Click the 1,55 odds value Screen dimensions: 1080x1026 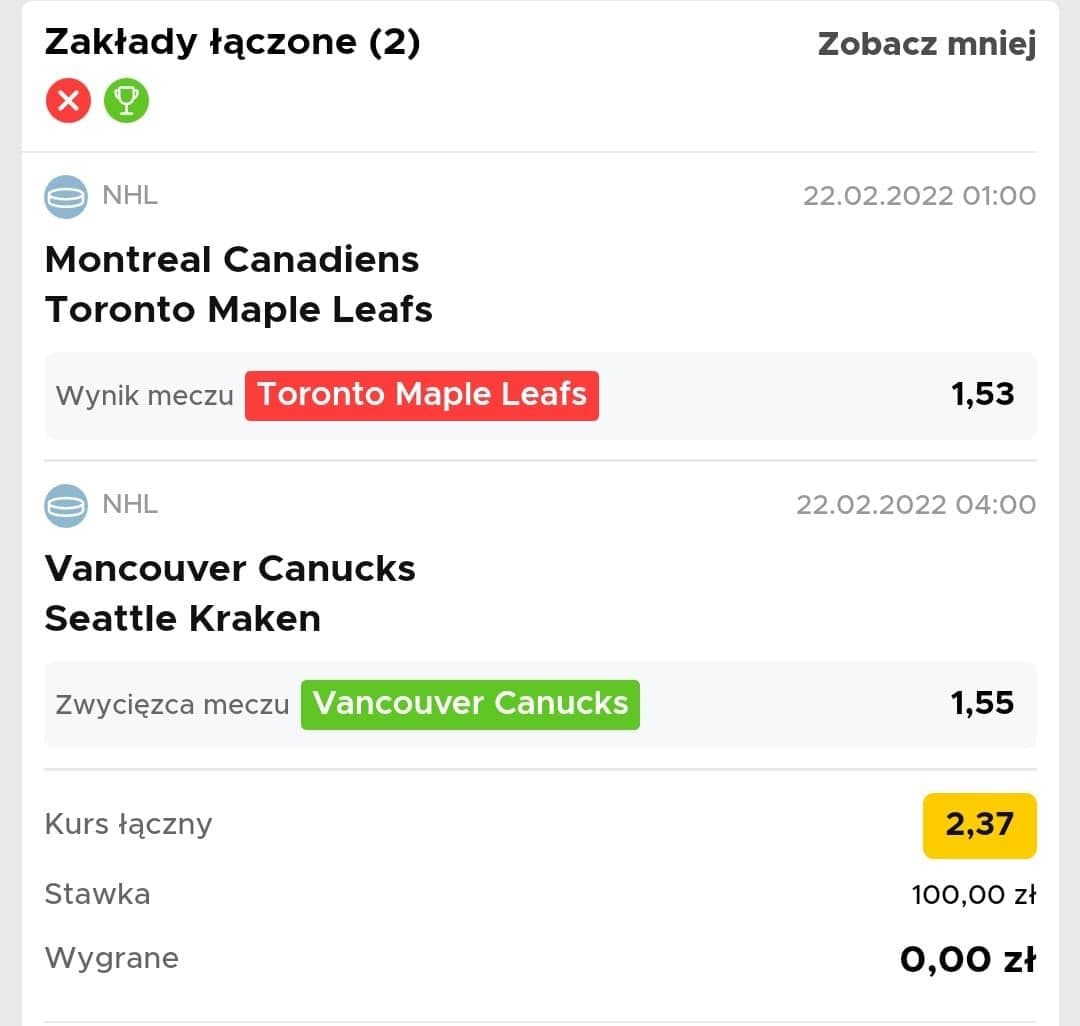click(x=983, y=704)
